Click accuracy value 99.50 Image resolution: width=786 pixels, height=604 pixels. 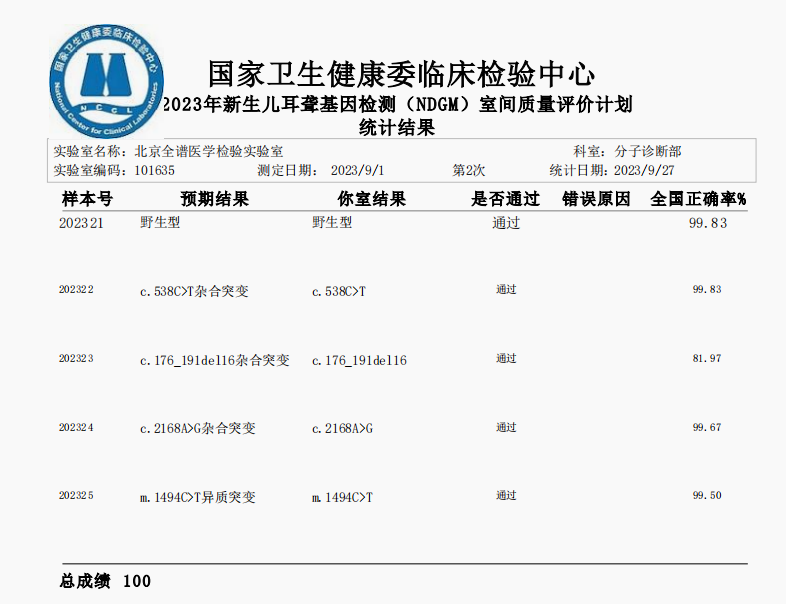(707, 495)
